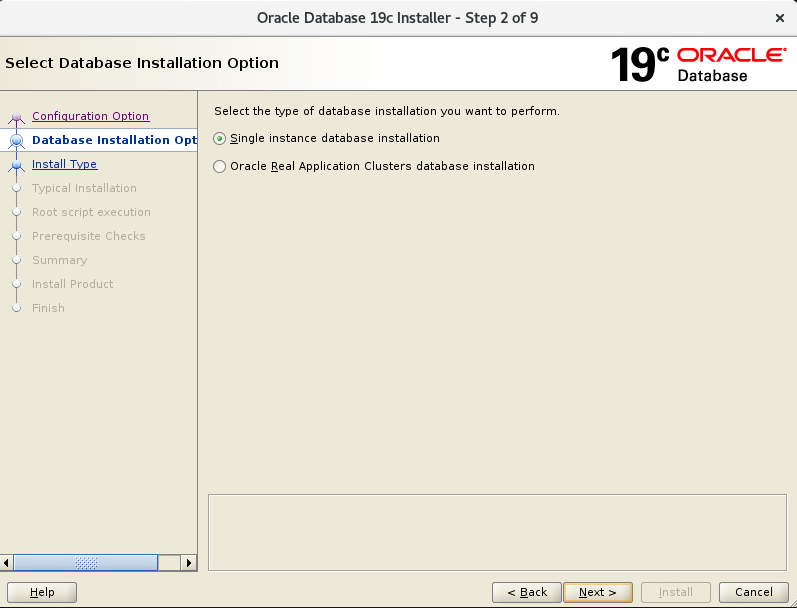Click the Database Installation Option step marker icon
This screenshot has width=797, height=608.
pyautogui.click(x=16, y=141)
